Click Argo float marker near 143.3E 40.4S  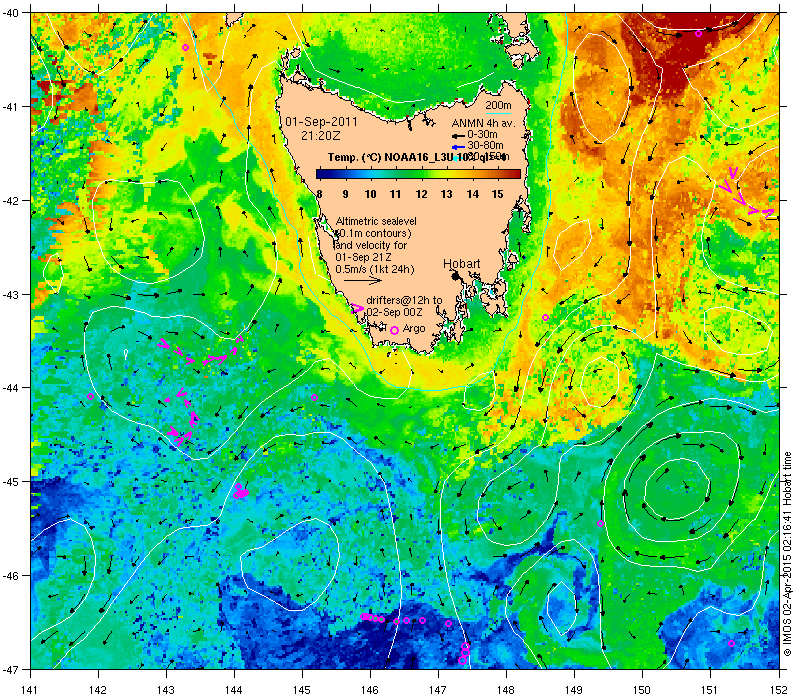tap(186, 47)
